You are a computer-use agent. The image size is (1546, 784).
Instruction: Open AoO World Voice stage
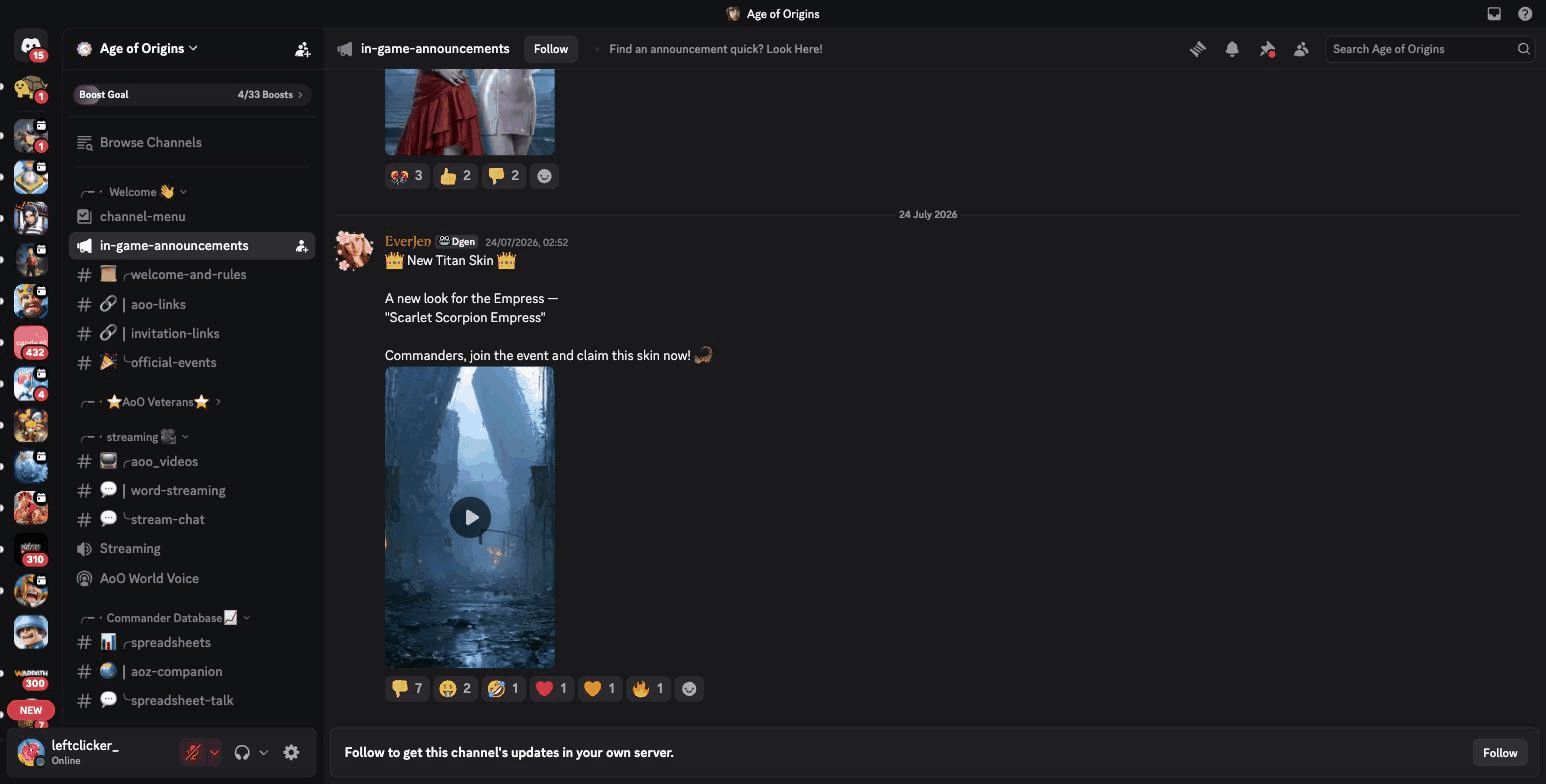(x=192, y=579)
